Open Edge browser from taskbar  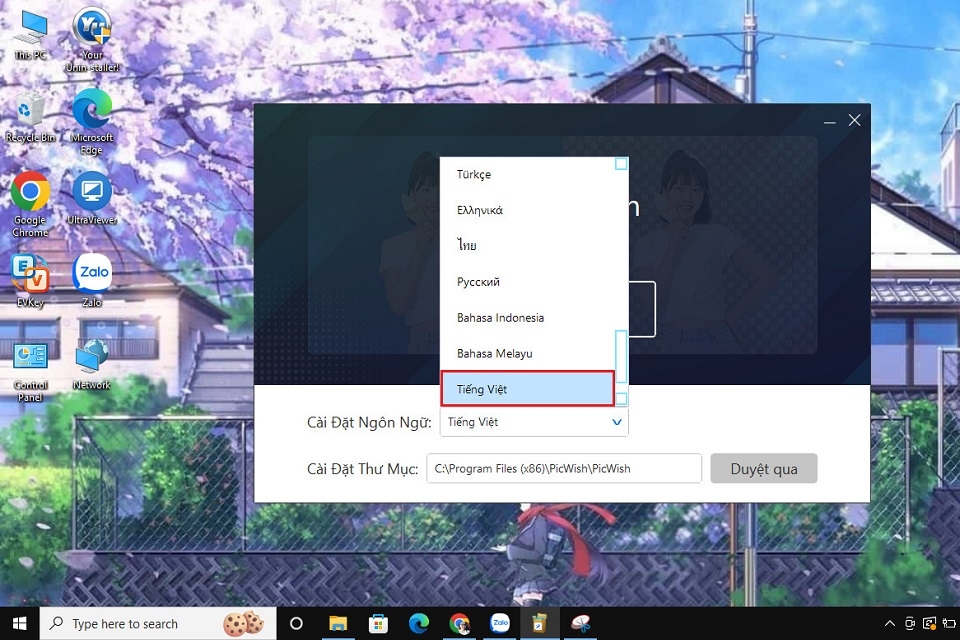tap(419, 623)
